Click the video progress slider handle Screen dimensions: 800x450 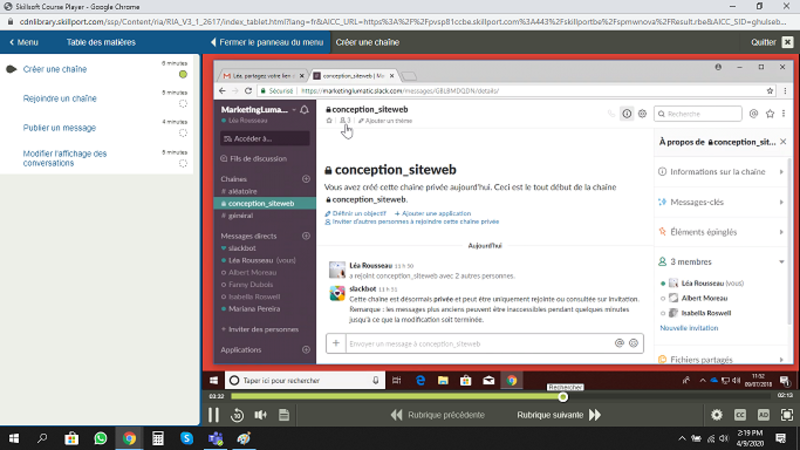[563, 397]
